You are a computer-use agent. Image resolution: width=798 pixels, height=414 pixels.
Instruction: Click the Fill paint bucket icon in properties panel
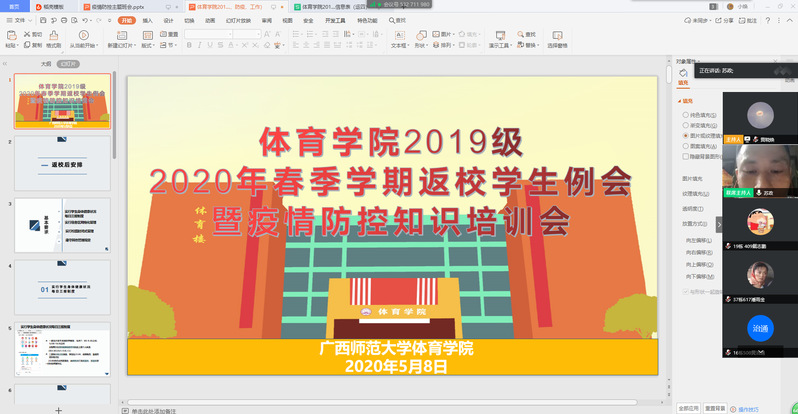[683, 75]
